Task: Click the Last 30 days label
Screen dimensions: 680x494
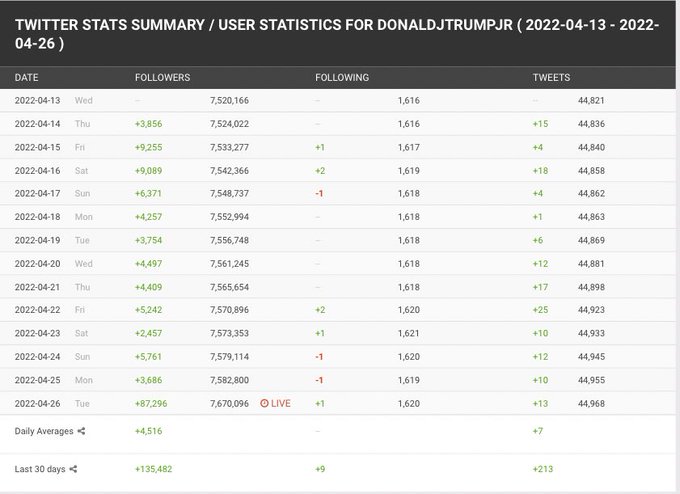Action: (x=39, y=469)
